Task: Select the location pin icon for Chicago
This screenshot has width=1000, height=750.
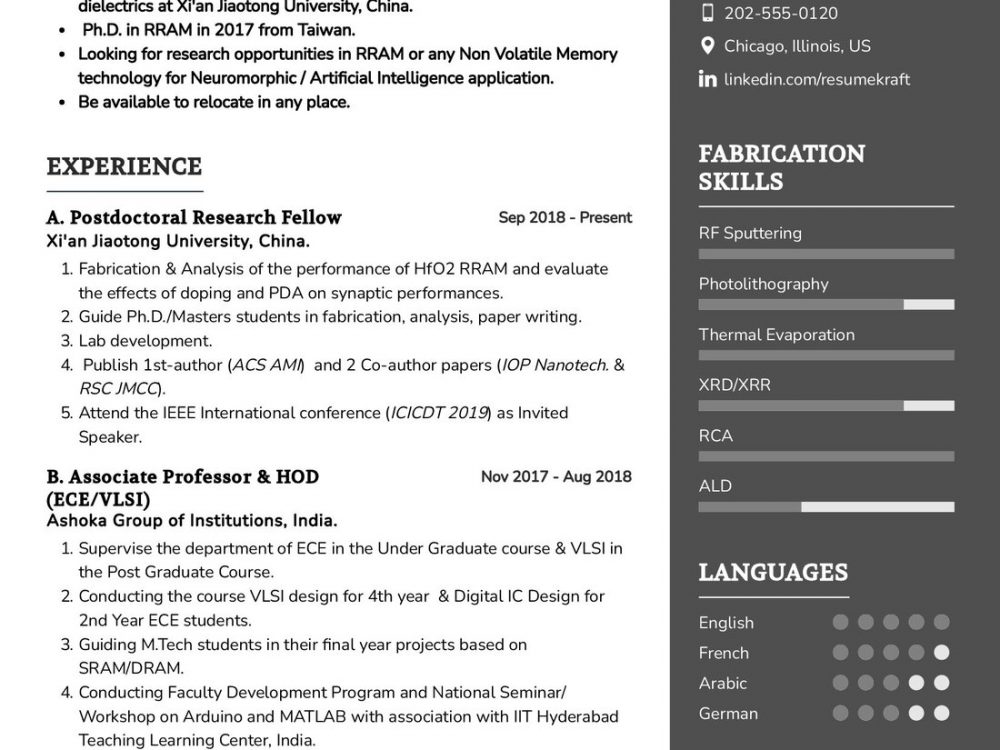Action: coord(709,46)
